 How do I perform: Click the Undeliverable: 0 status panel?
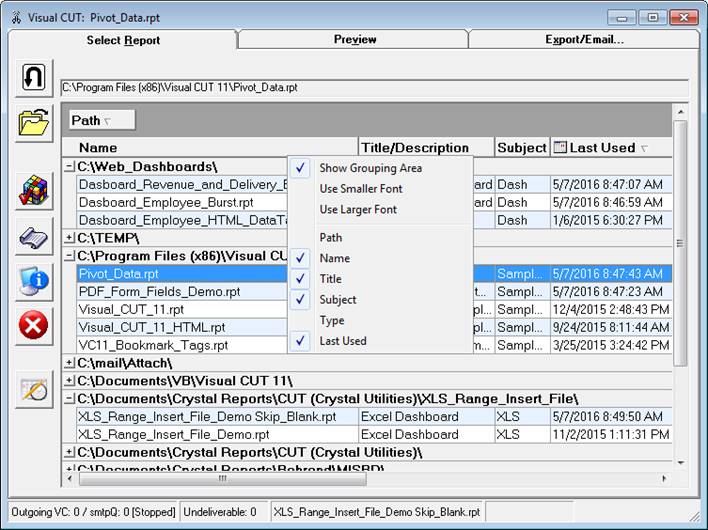pos(224,512)
